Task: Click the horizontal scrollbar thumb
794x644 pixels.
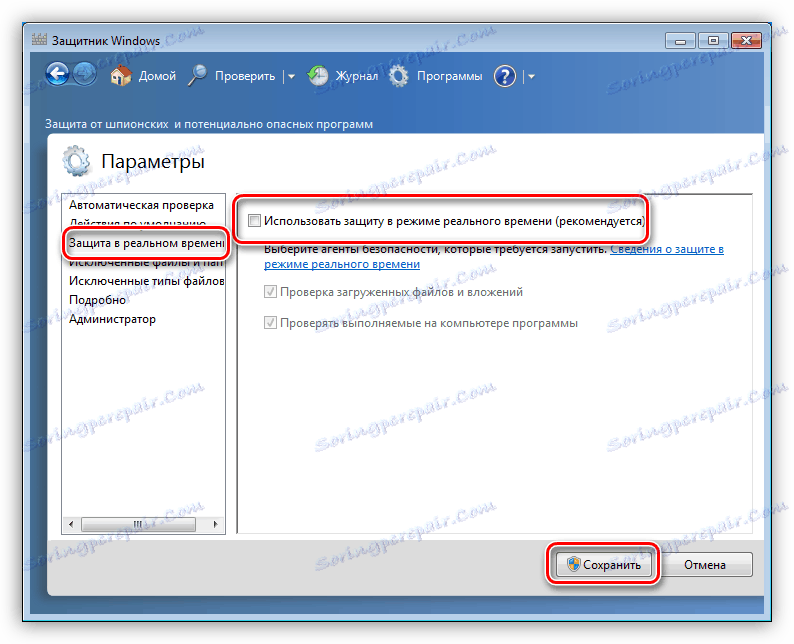Action: 138,524
